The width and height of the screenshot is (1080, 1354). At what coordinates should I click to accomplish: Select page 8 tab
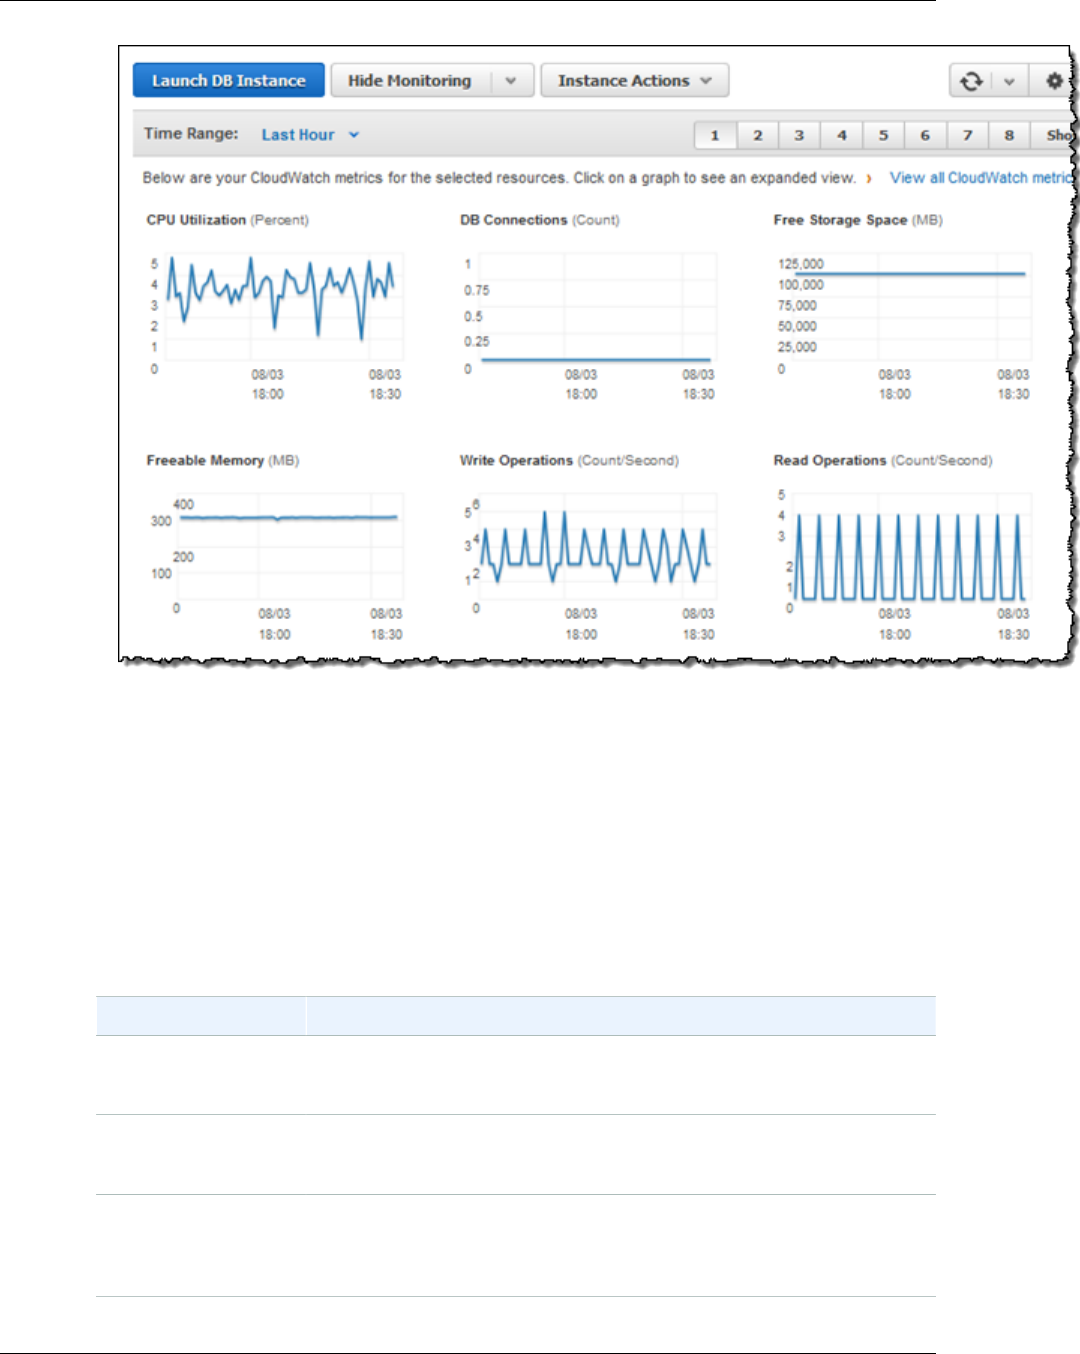click(x=1009, y=135)
